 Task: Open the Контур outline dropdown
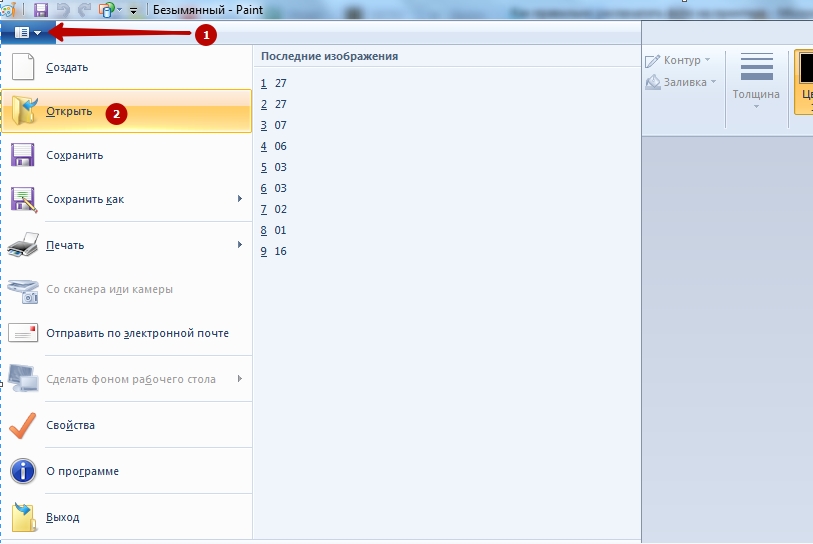(x=679, y=61)
